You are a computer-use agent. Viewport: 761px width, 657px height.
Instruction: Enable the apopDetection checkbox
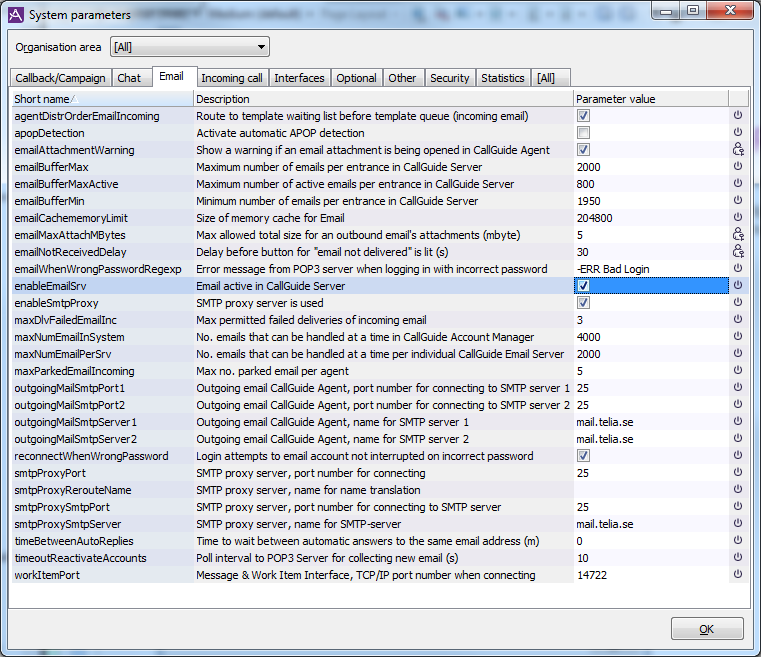pyautogui.click(x=583, y=133)
